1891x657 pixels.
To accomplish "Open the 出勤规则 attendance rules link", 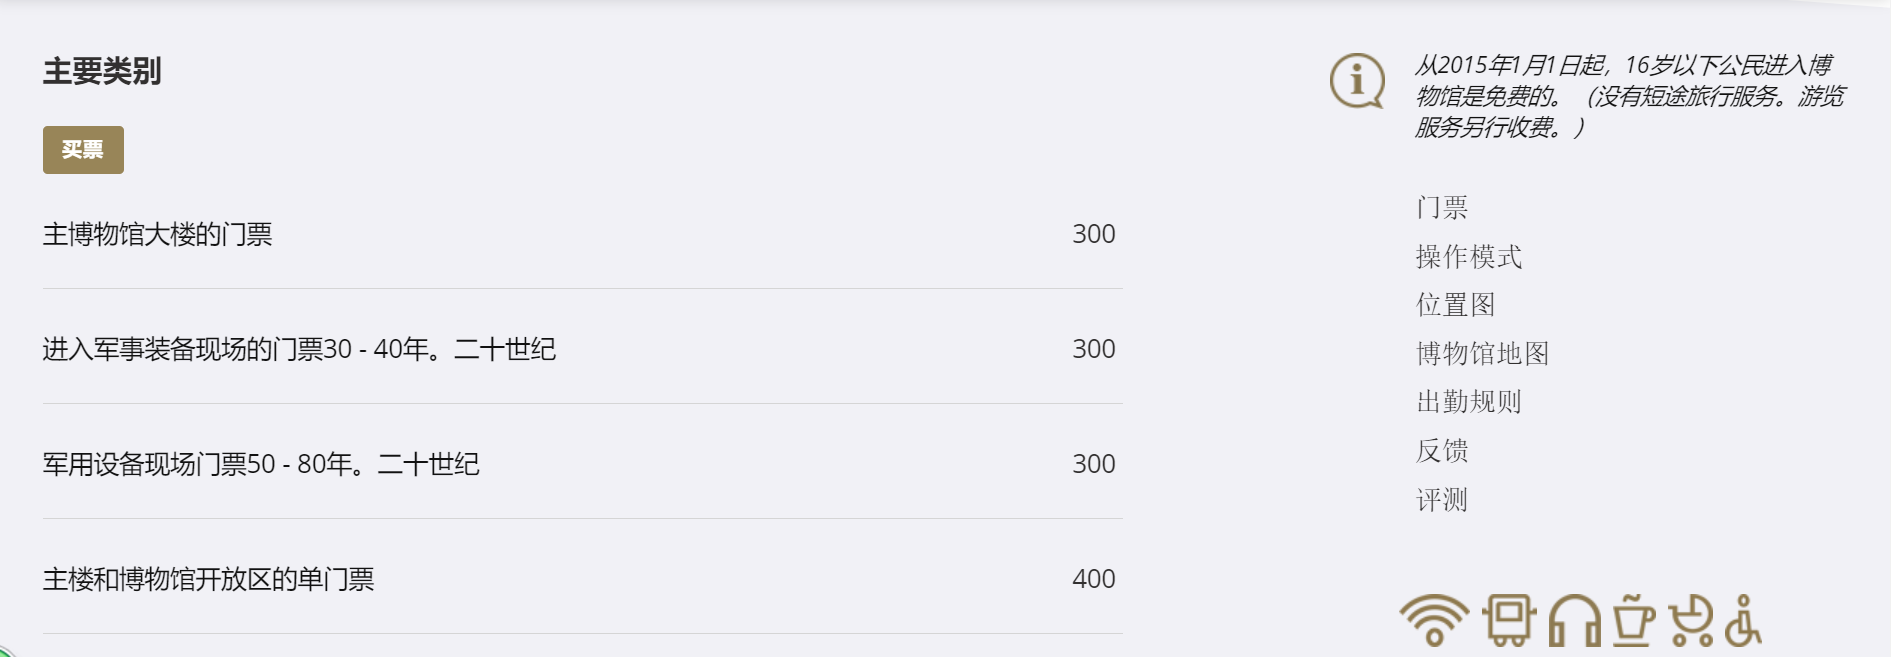I will pos(1468,402).
